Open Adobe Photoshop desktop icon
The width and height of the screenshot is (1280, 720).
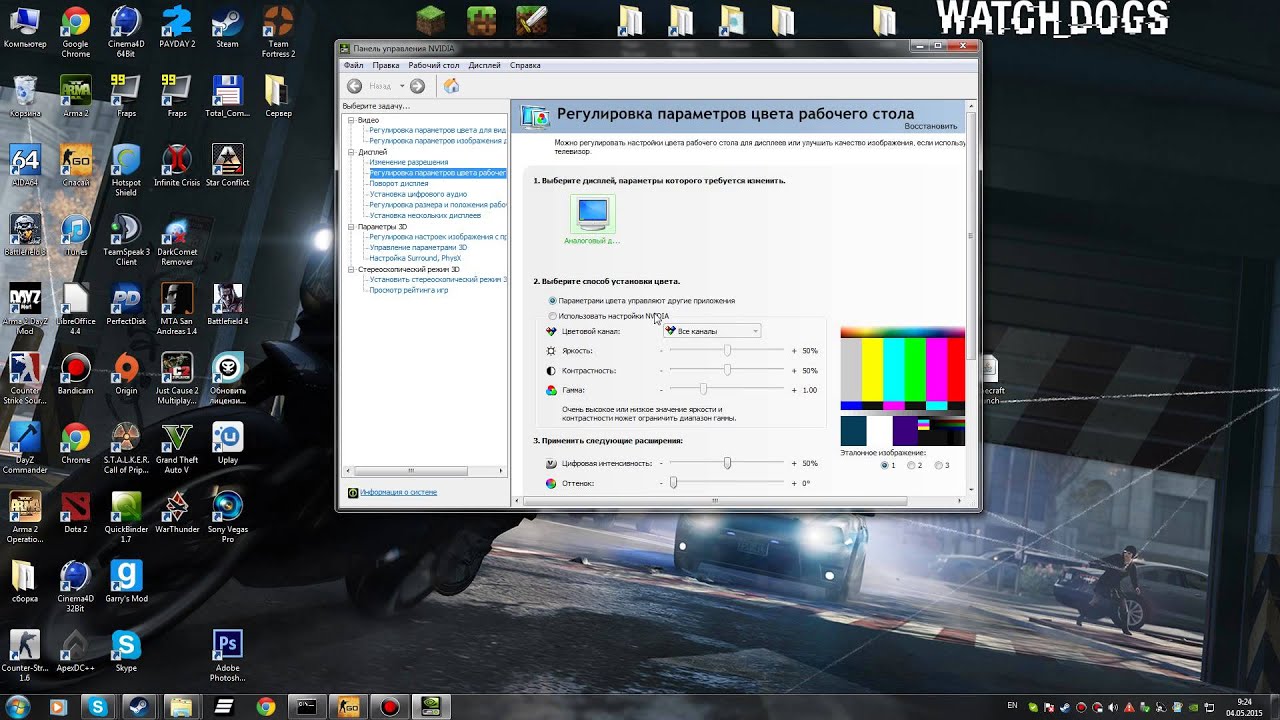click(x=227, y=655)
